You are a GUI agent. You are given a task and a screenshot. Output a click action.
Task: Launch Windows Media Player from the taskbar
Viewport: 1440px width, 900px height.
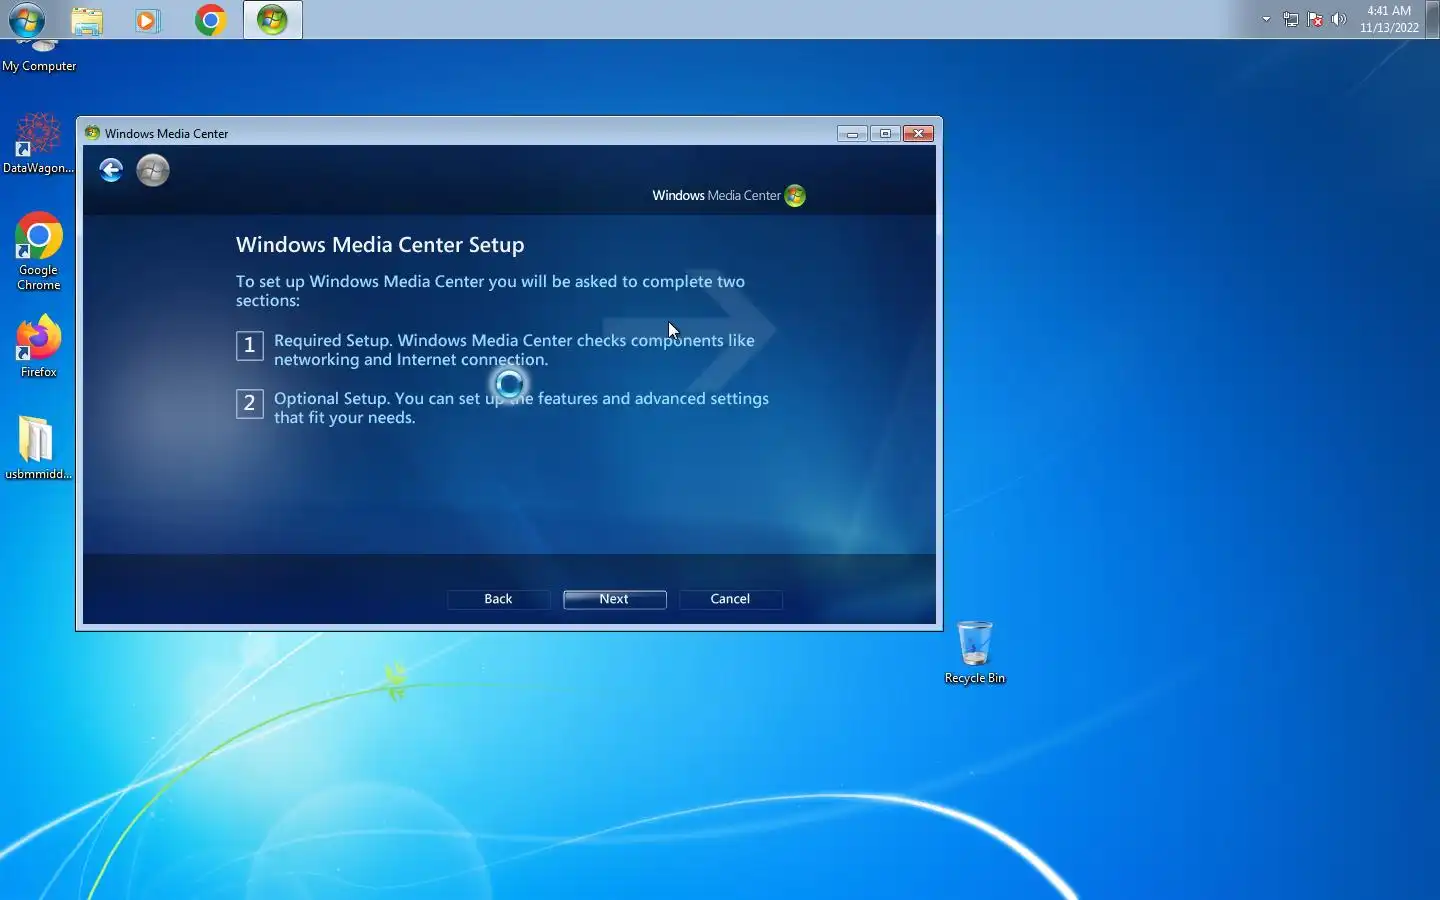(x=148, y=20)
